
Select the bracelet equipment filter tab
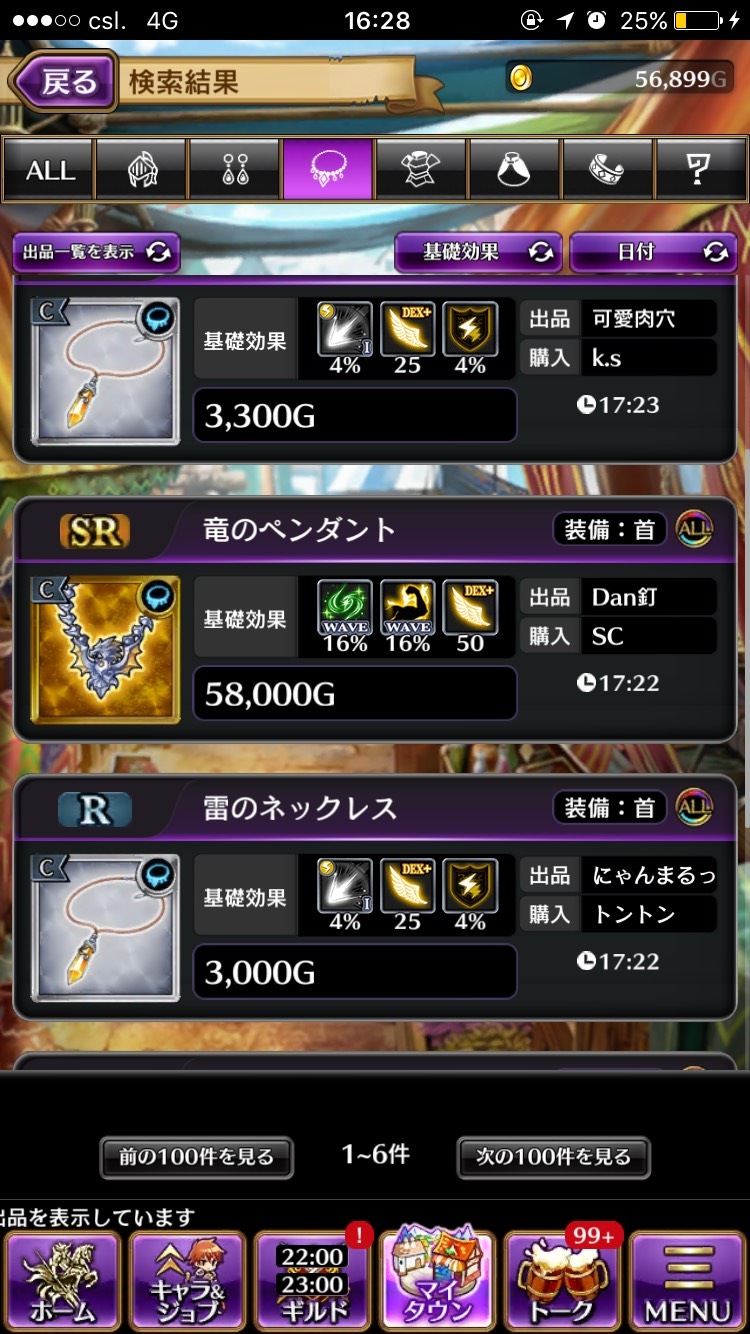(607, 170)
